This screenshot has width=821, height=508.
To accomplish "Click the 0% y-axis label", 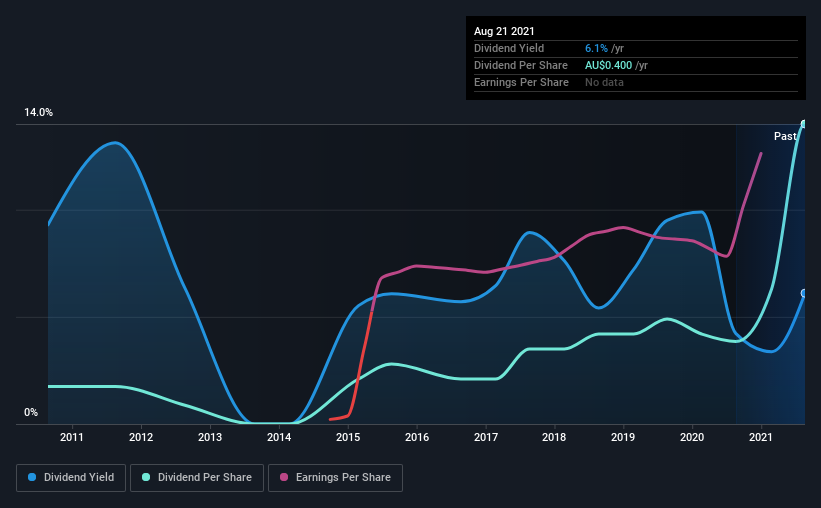I will point(31,413).
